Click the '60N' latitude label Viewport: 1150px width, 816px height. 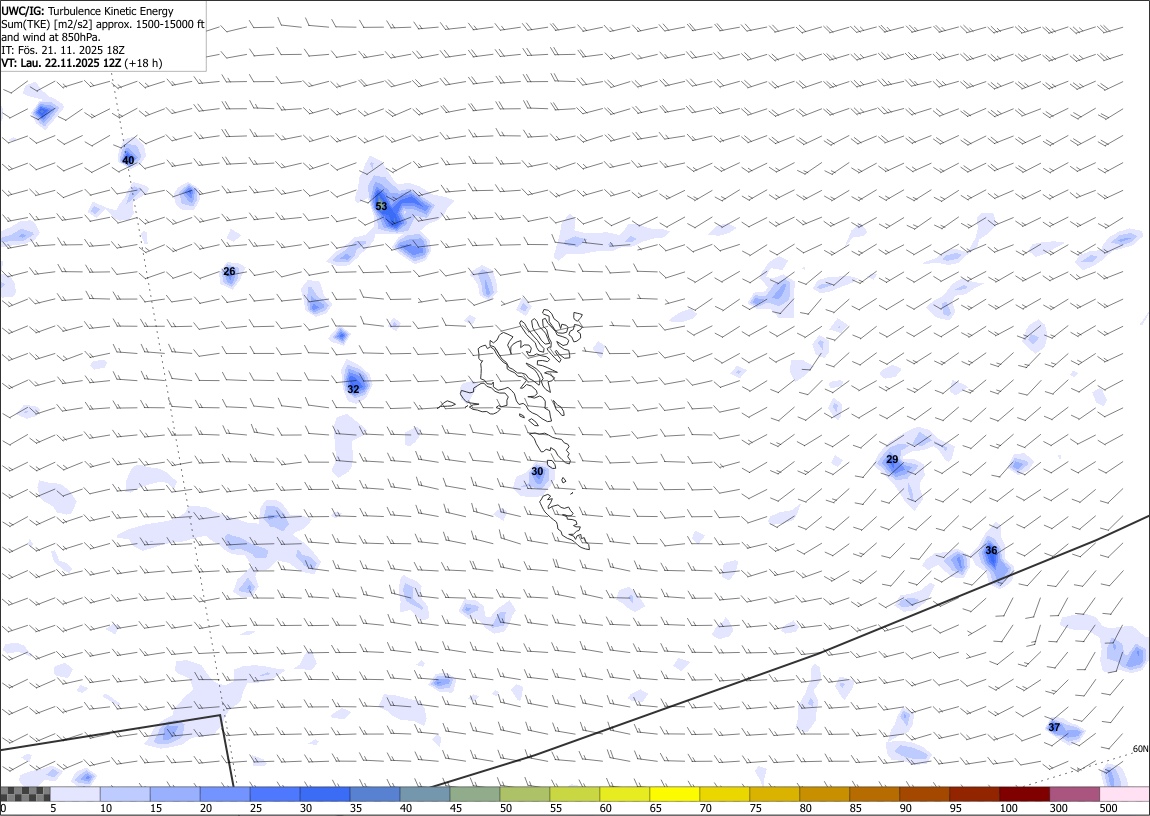1140,749
